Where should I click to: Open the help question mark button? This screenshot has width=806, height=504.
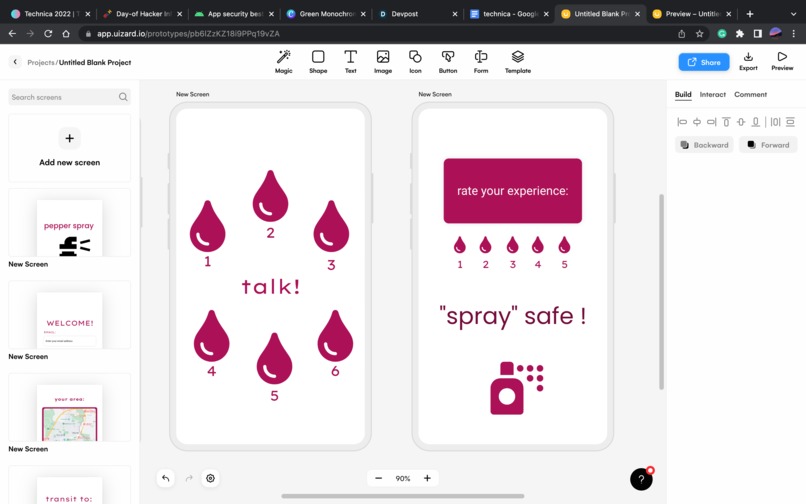pos(641,479)
